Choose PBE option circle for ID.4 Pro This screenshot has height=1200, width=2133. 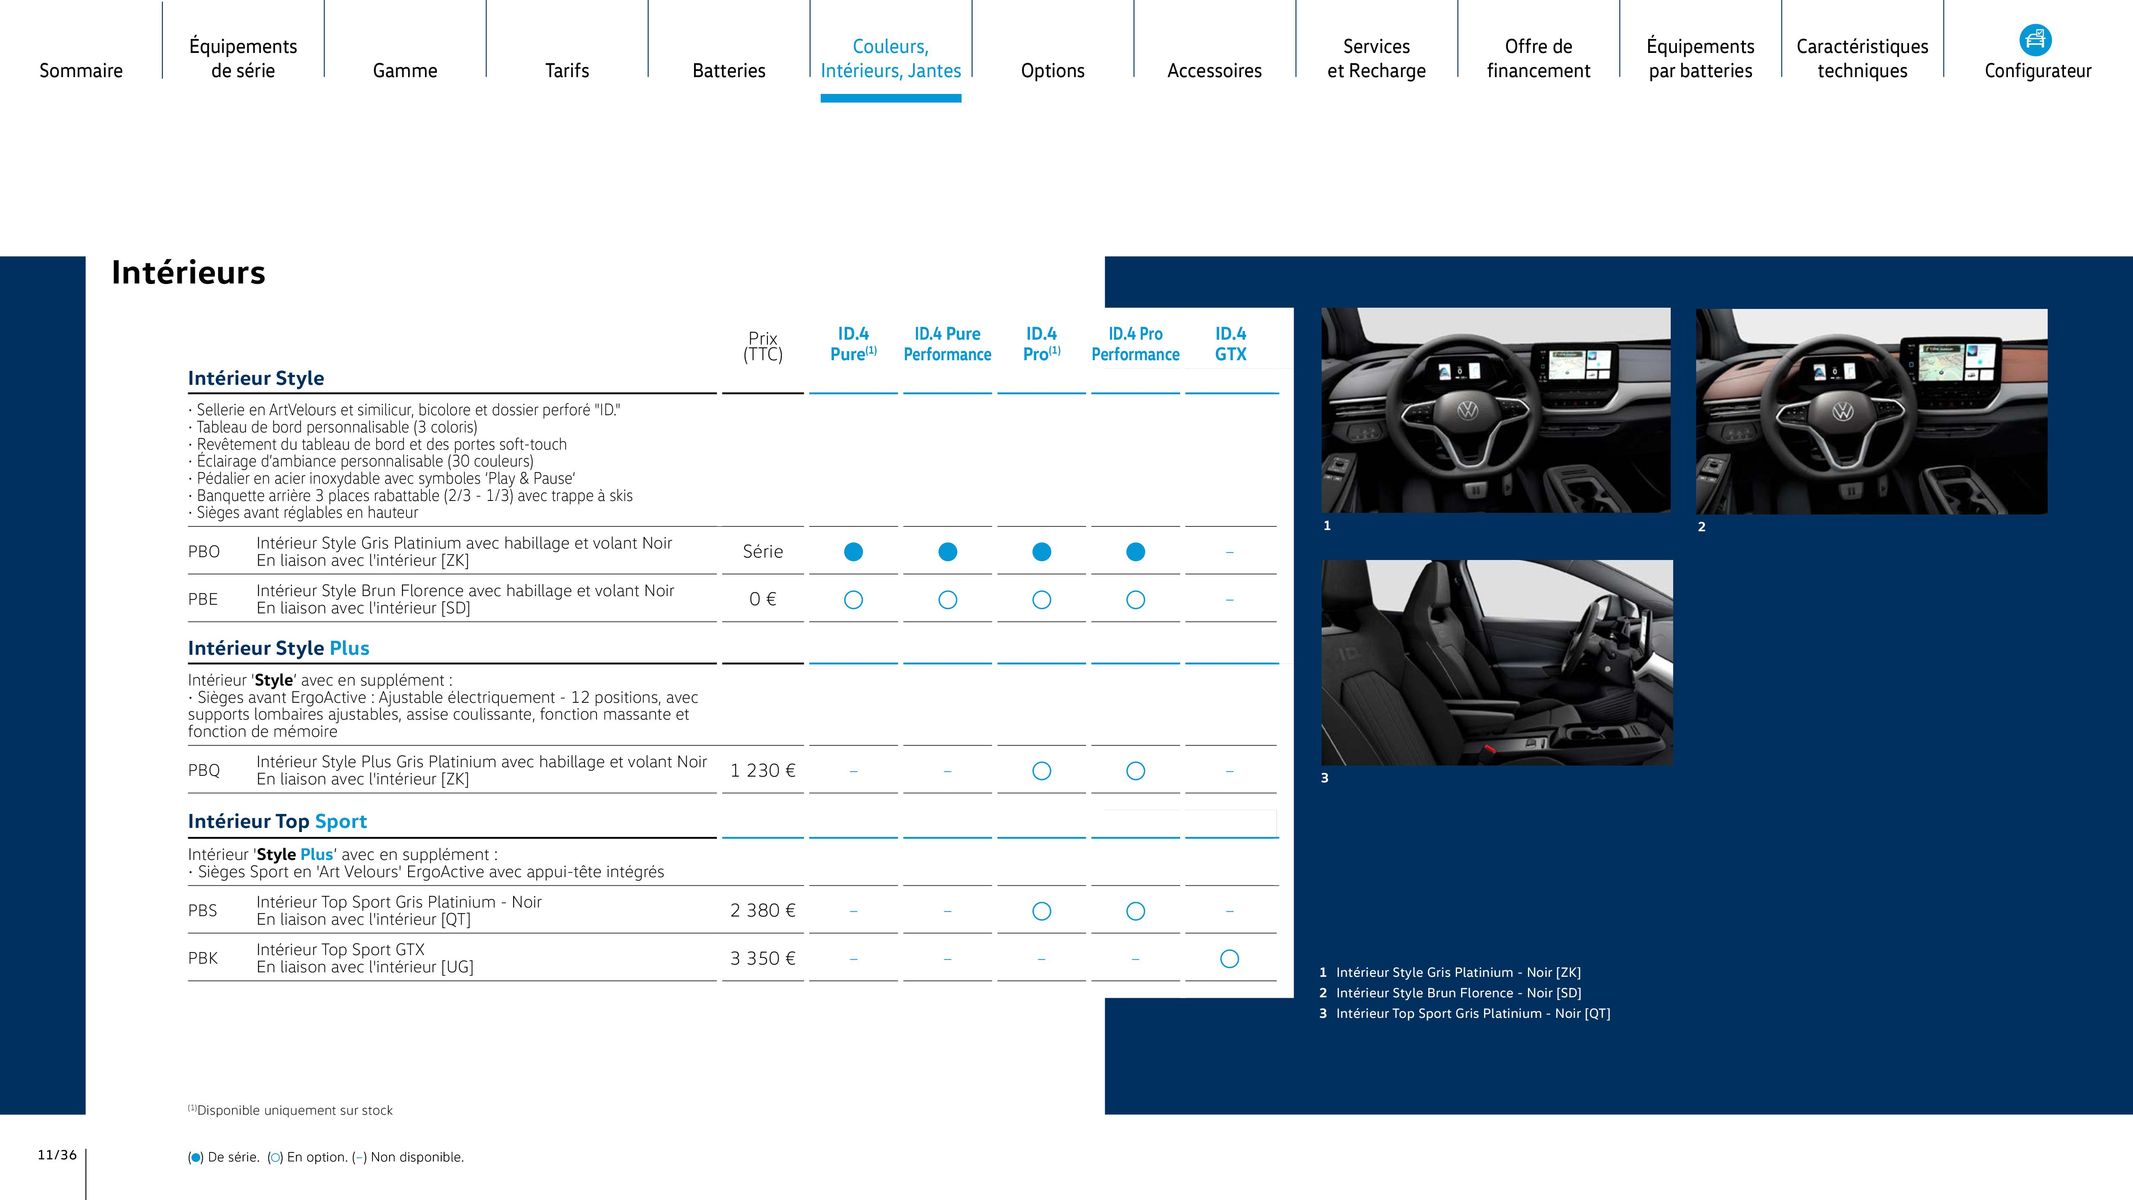click(1042, 600)
